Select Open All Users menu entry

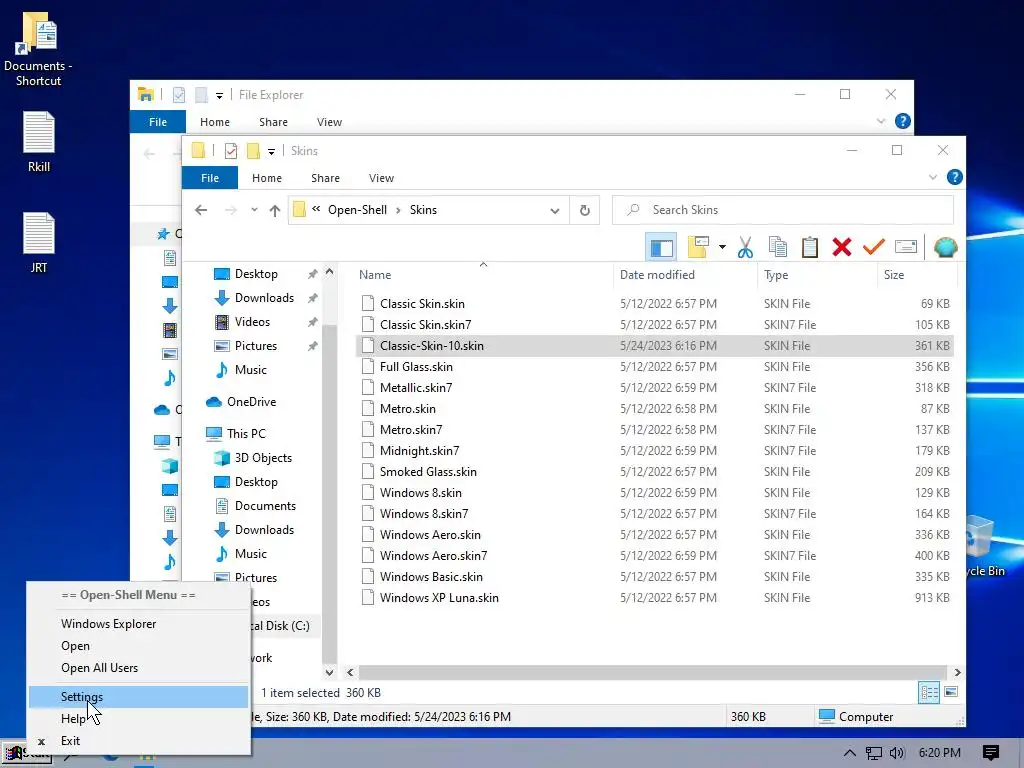138,668
